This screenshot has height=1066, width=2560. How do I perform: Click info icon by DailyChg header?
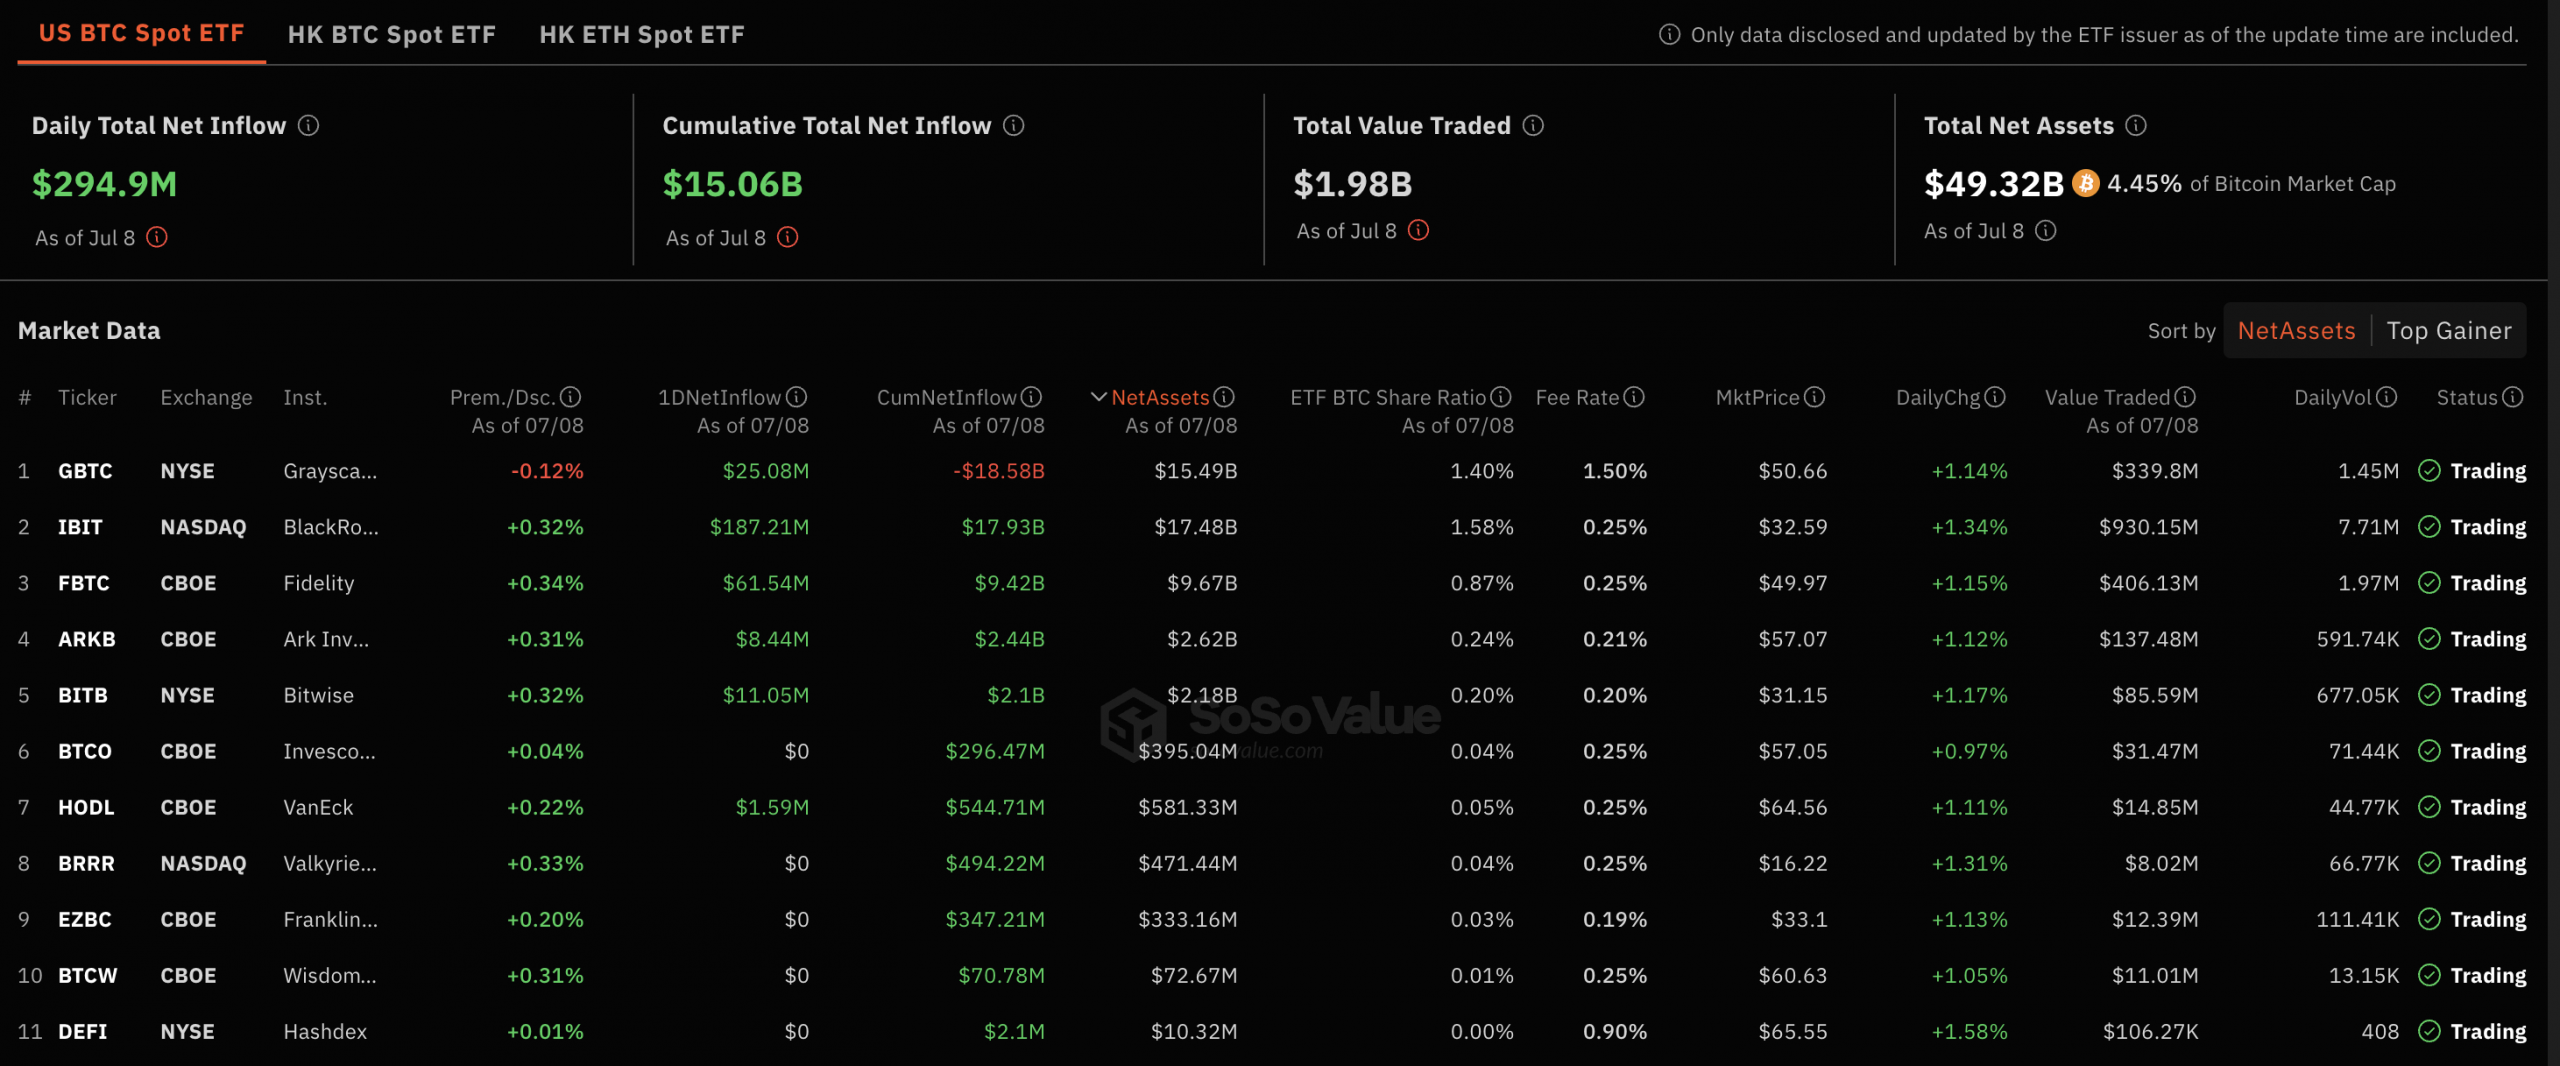1995,397
